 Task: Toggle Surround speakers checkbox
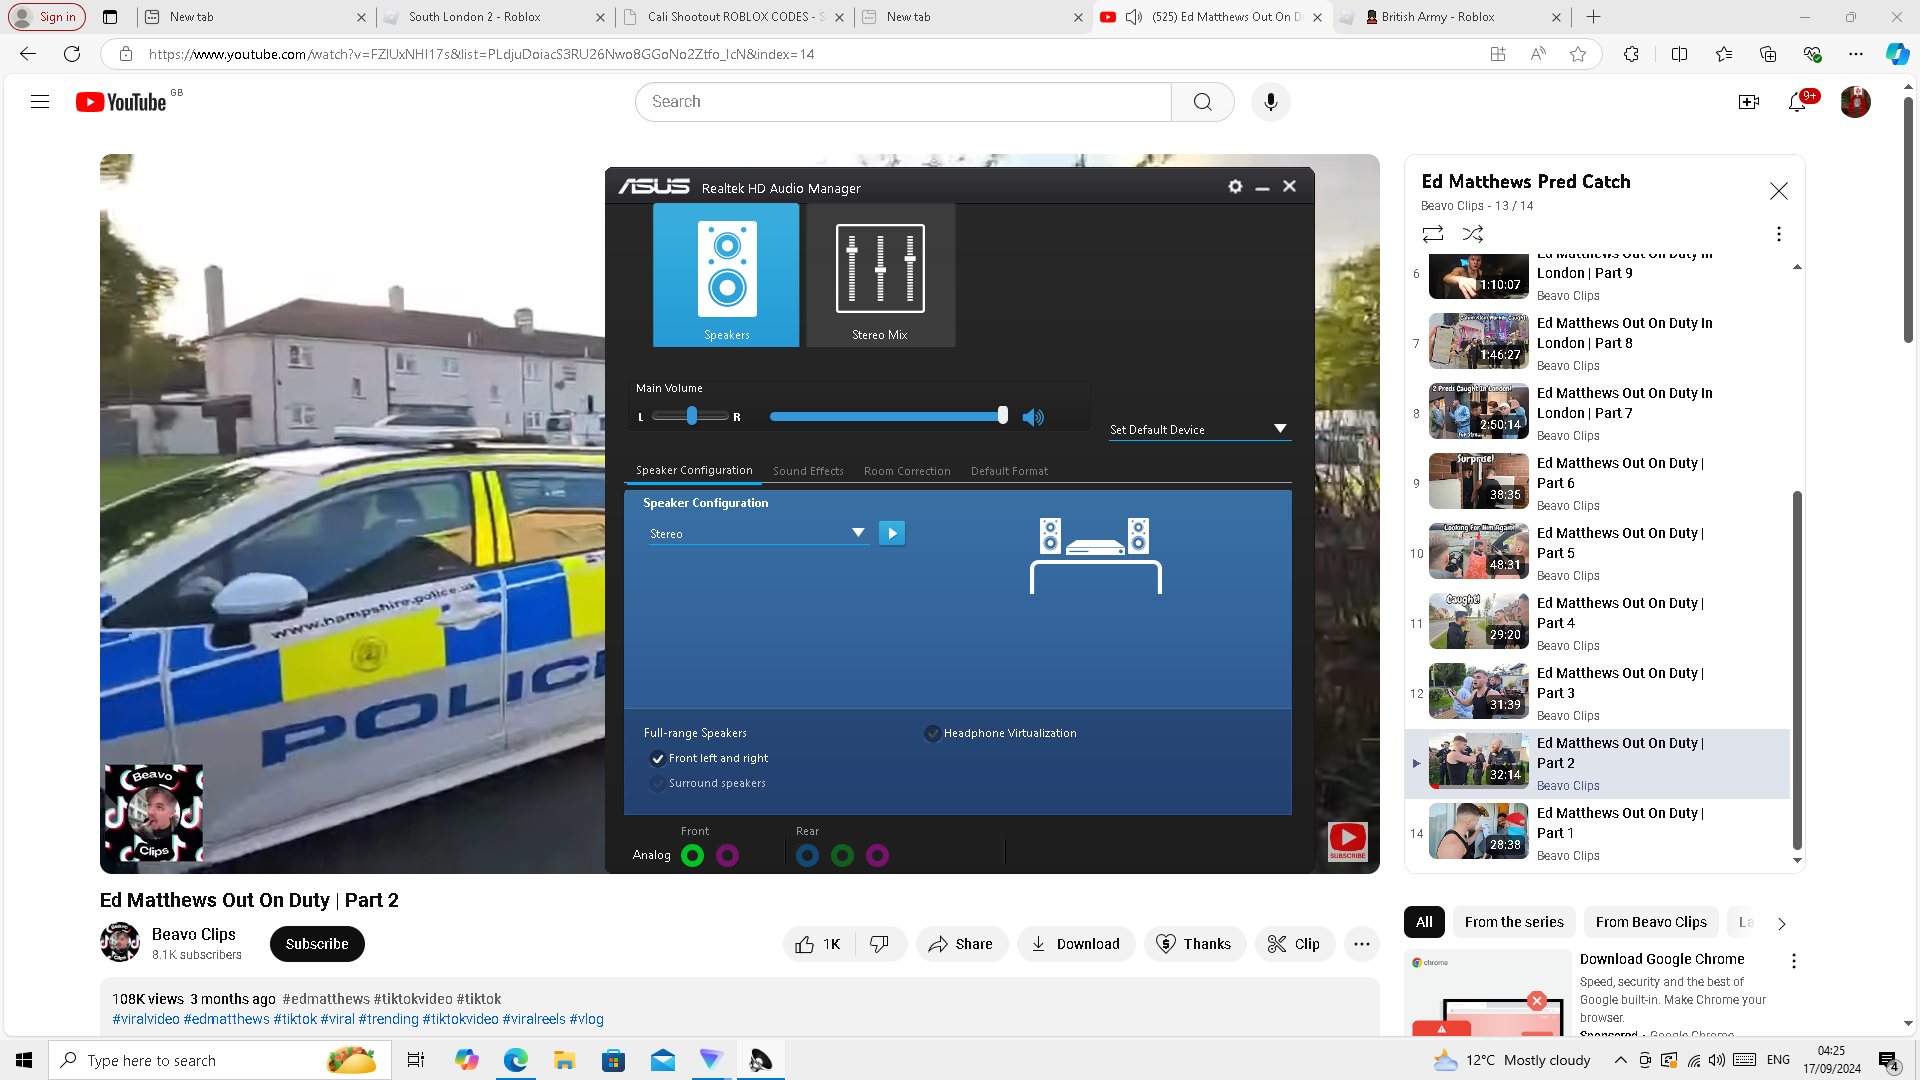(657, 783)
